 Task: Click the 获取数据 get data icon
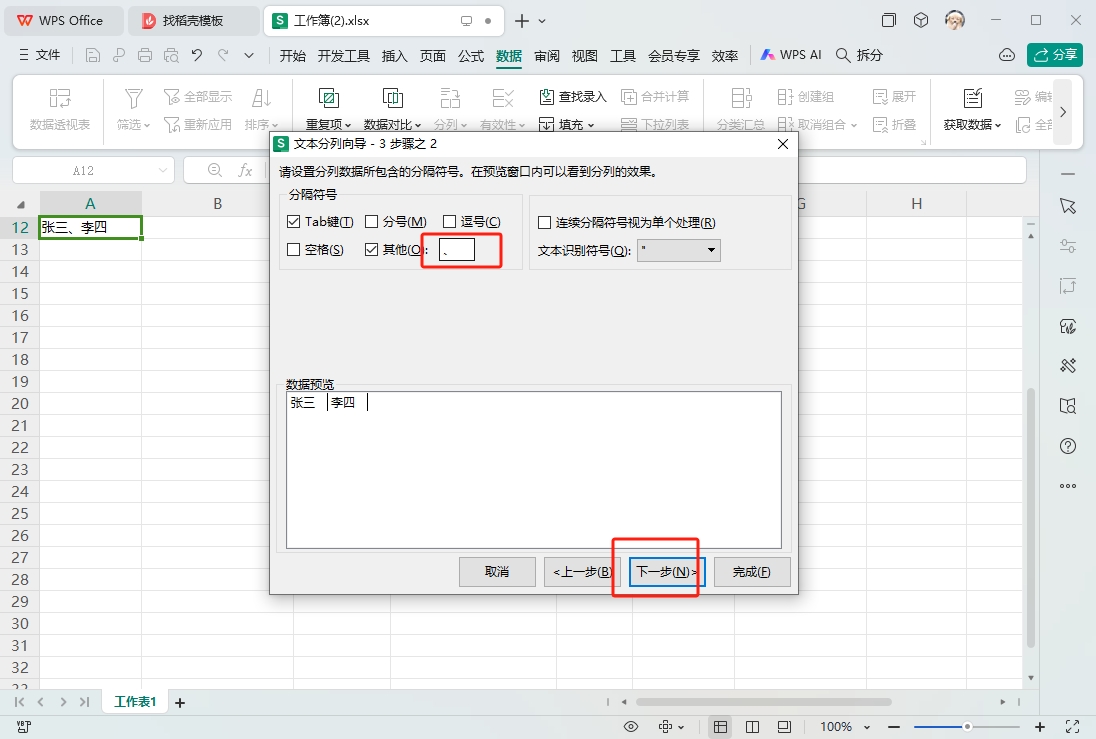click(972, 98)
